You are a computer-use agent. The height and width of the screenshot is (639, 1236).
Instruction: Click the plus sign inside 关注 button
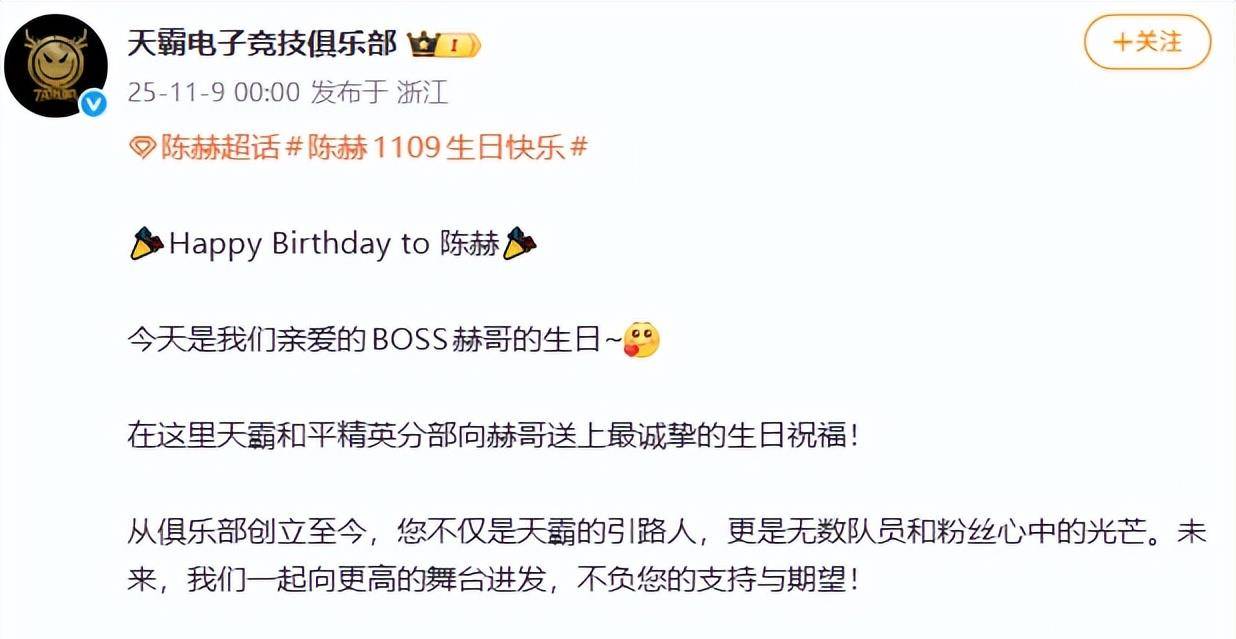(1123, 42)
